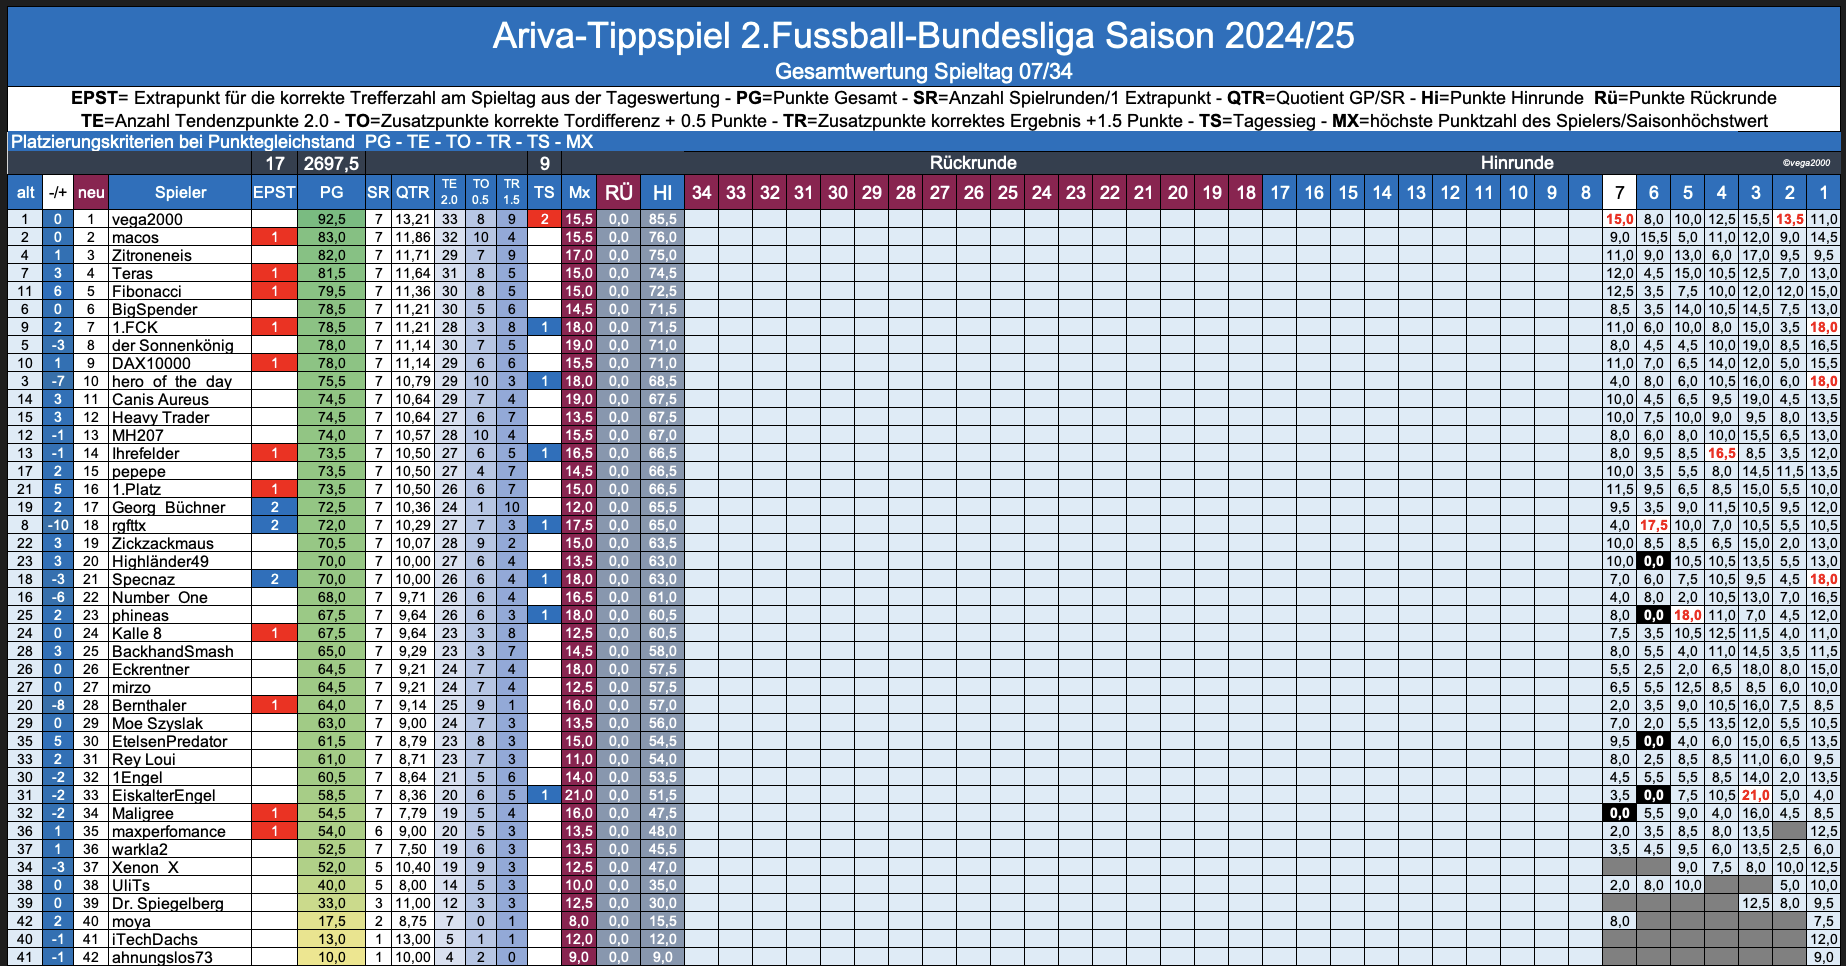Select the 'Mx' column header

pos(579,193)
